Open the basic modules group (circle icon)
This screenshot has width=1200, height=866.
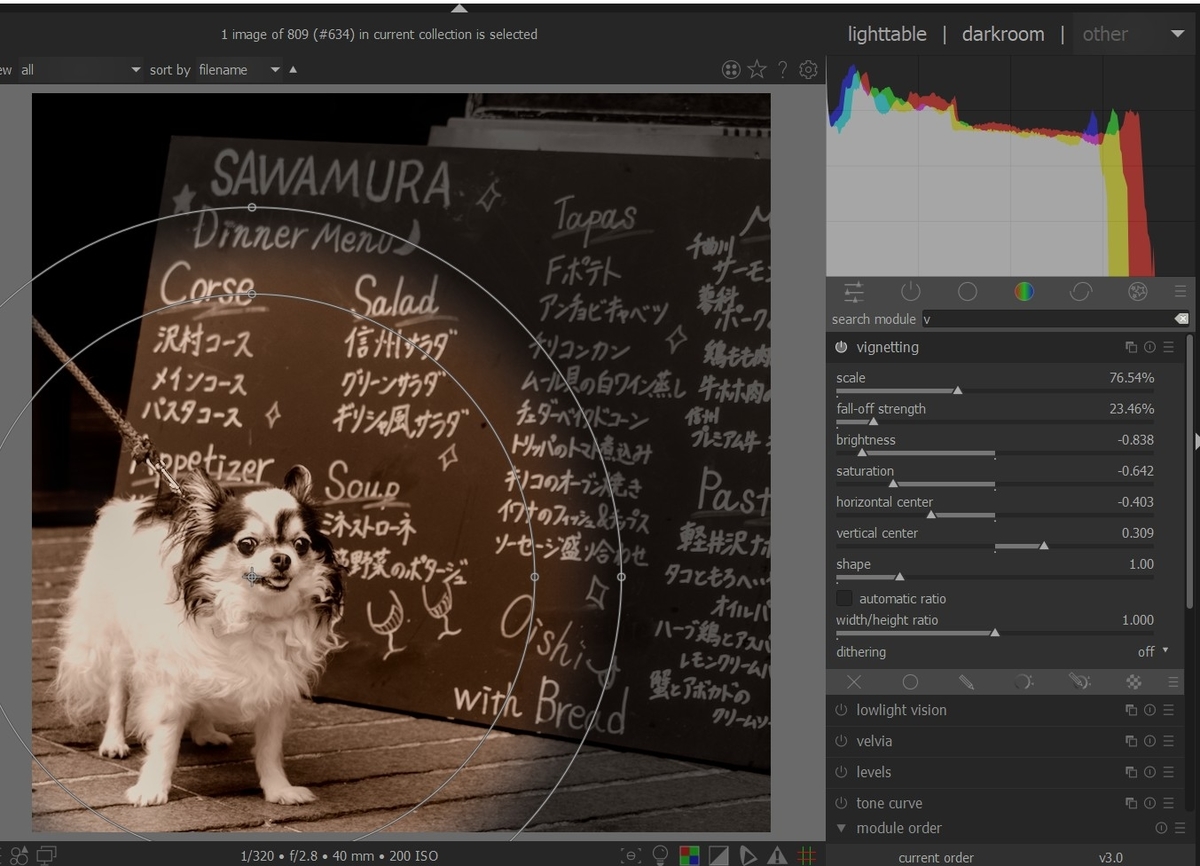967,291
